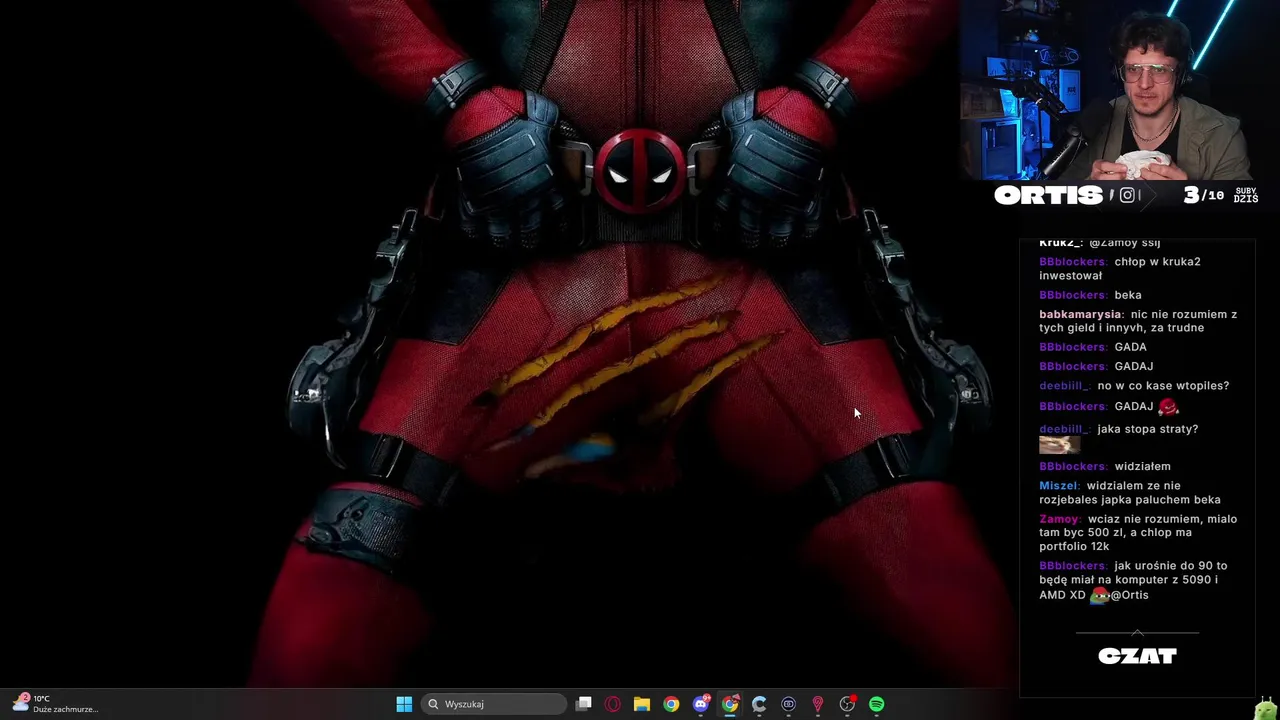
Task: Open the first Chrome taskbar icon
Action: [671, 704]
